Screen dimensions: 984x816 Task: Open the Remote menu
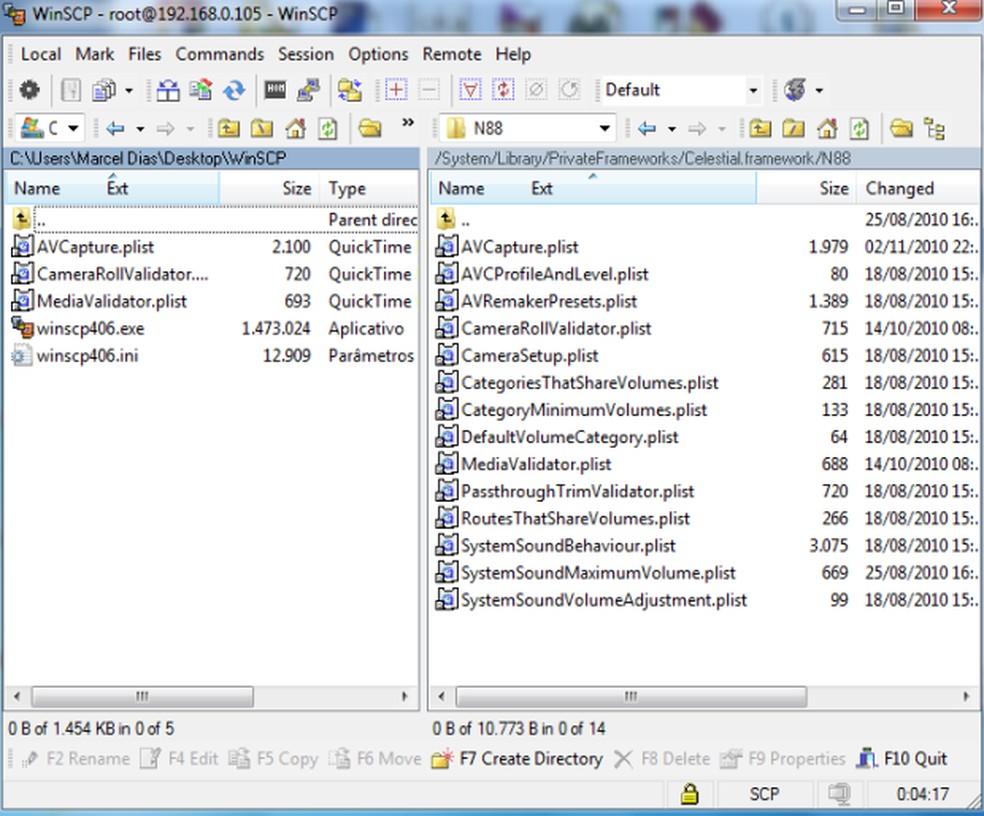[452, 54]
